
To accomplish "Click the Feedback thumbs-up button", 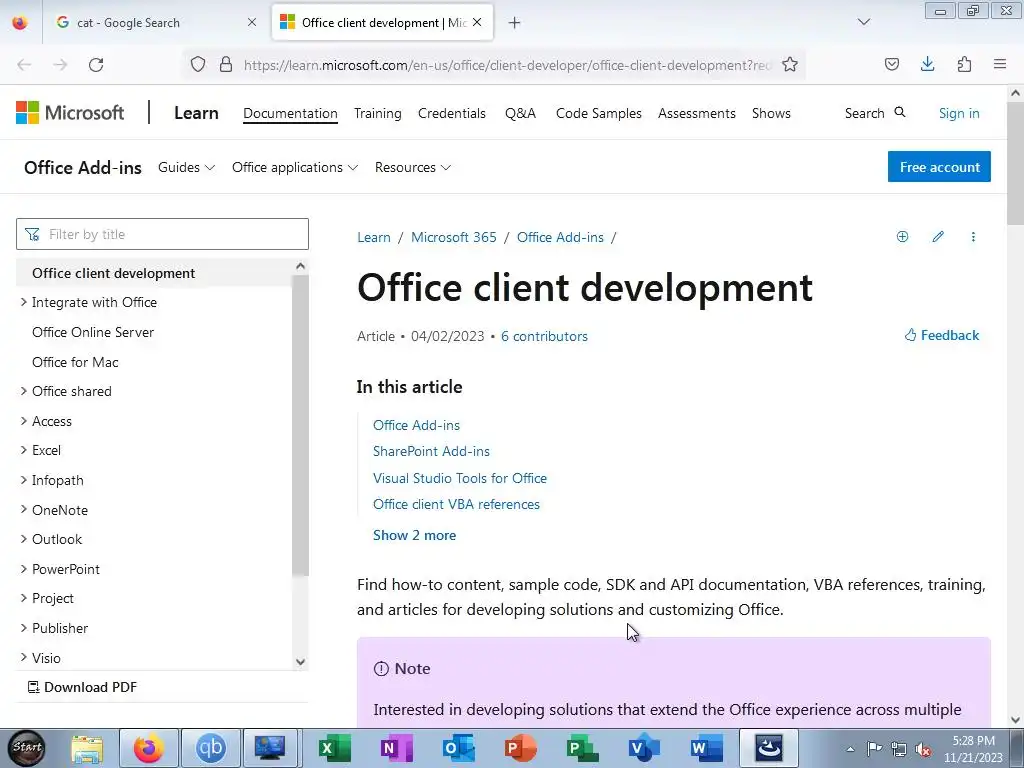I will (x=942, y=335).
